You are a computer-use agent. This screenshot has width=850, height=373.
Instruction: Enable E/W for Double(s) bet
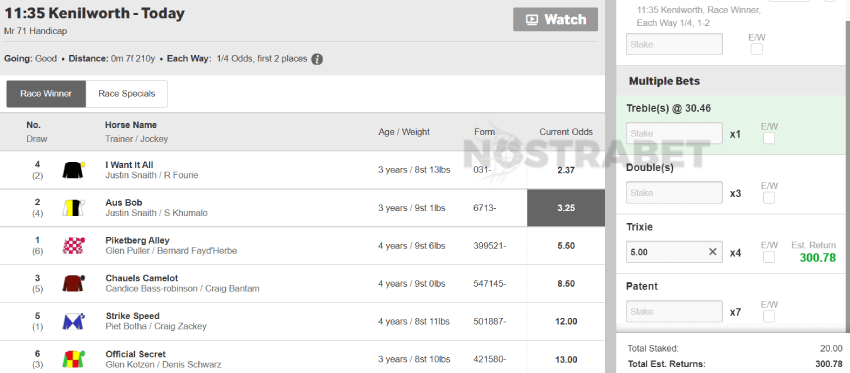tap(769, 198)
